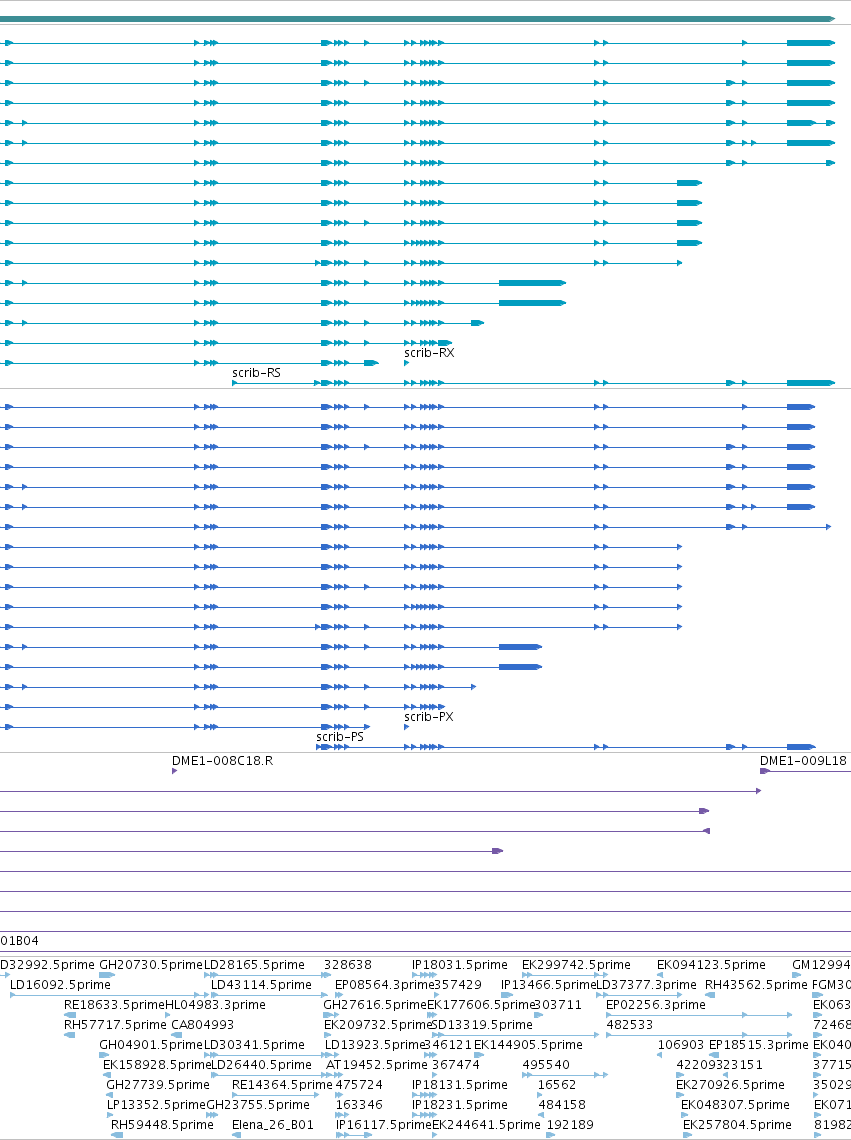Viewport: 851px width, 1140px height.
Task: Click the GH27616.5prime EST label
Action: pyautogui.click(x=375, y=1005)
